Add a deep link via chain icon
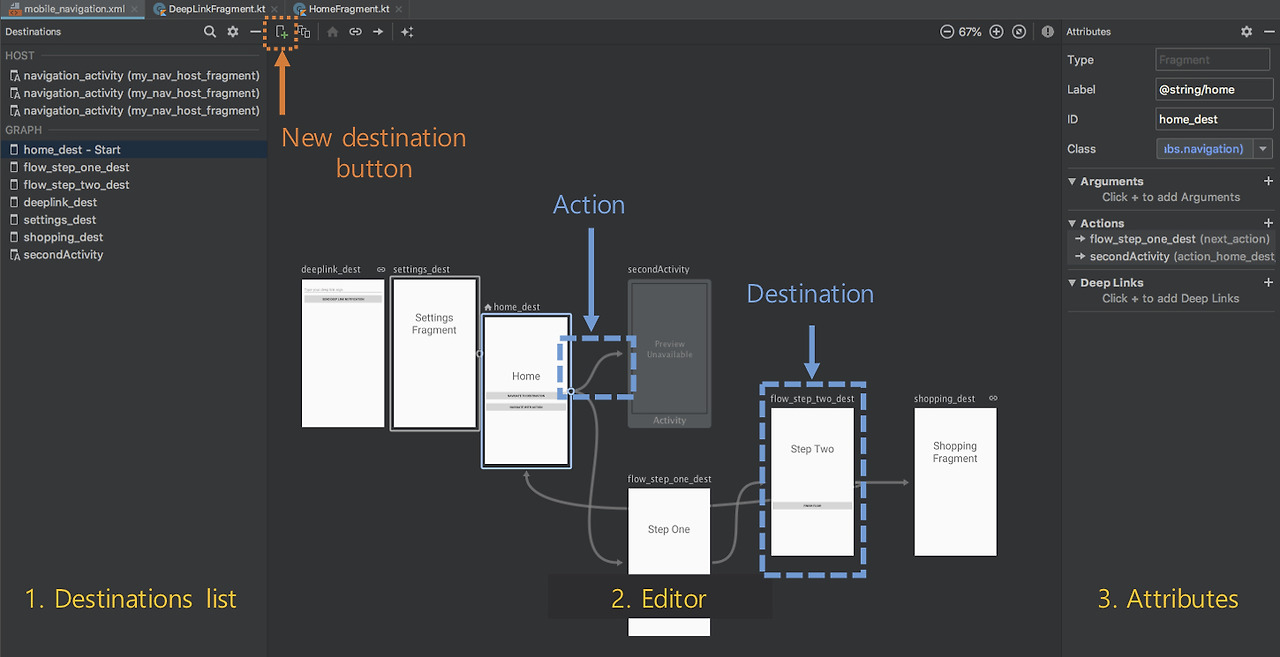The width and height of the screenshot is (1280, 657). coord(355,31)
